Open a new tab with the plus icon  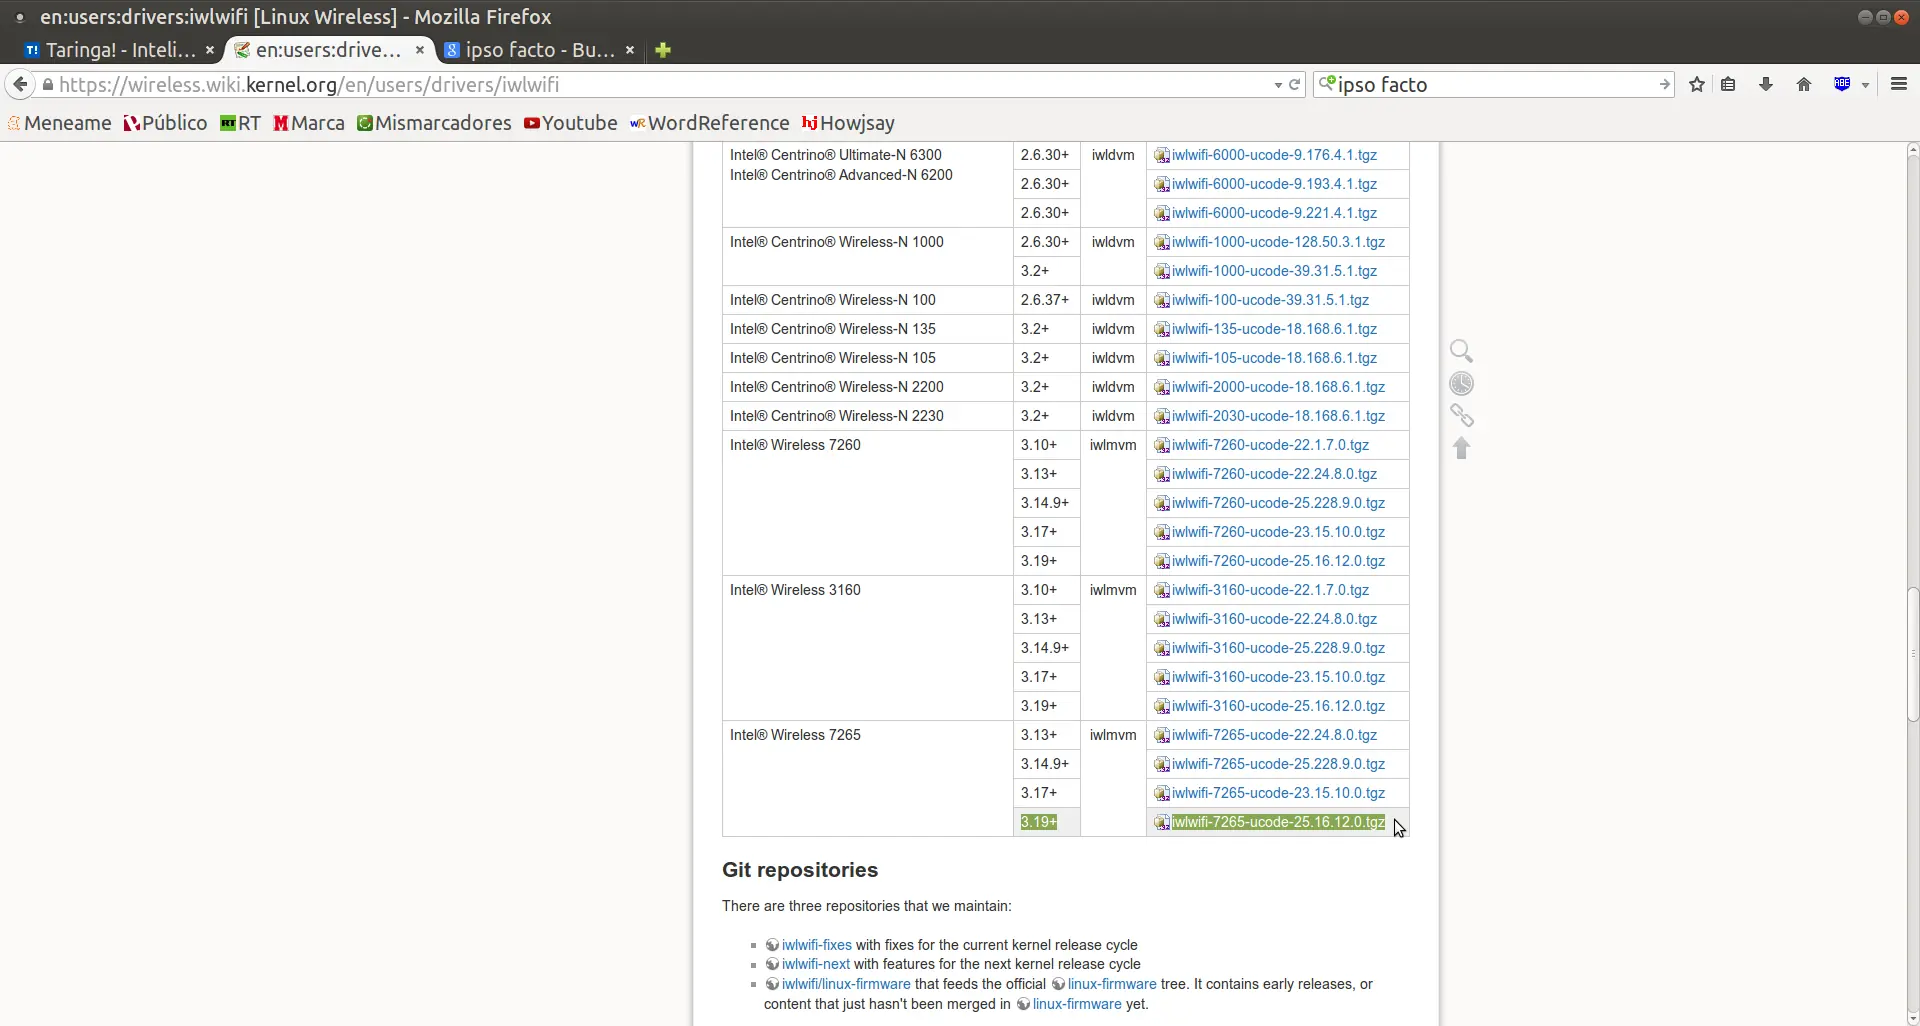coord(663,50)
